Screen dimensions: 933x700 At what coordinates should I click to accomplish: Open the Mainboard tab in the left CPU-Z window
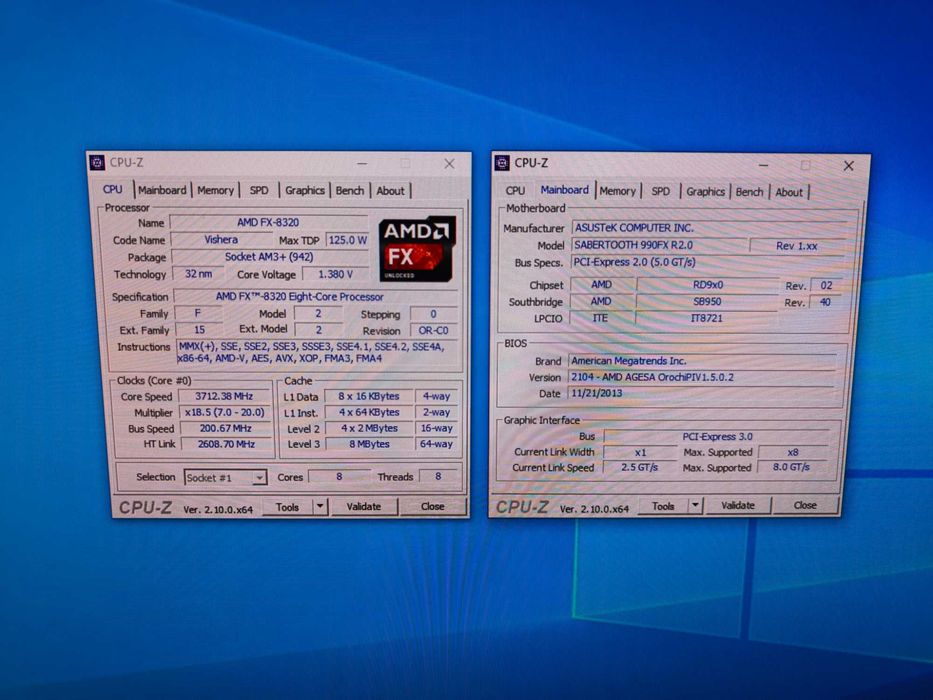(x=162, y=190)
